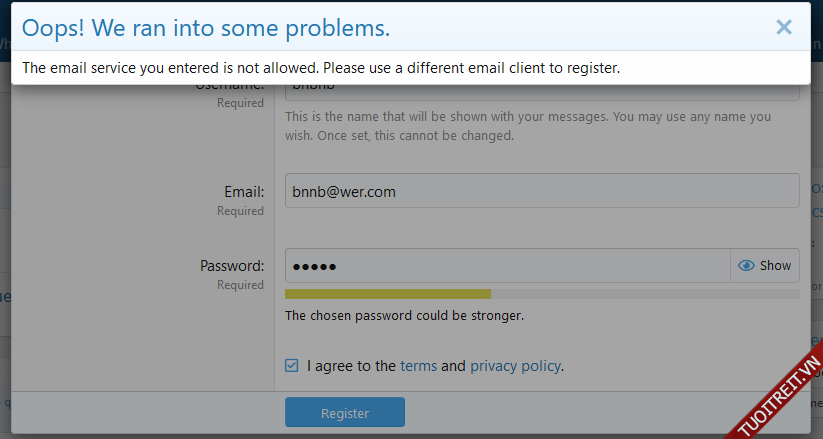The width and height of the screenshot is (823, 439).
Task: Click the Required note under Email
Action: (x=240, y=211)
